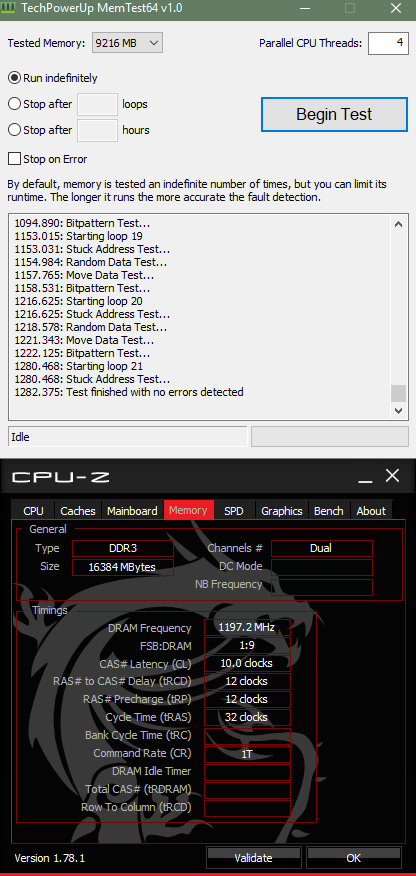Open the Bench tab in CPU-Z
The width and height of the screenshot is (416, 876).
pos(329,511)
